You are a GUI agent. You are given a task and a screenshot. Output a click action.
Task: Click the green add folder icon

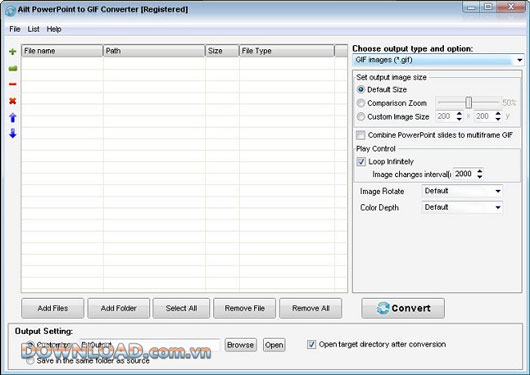pyautogui.click(x=13, y=69)
